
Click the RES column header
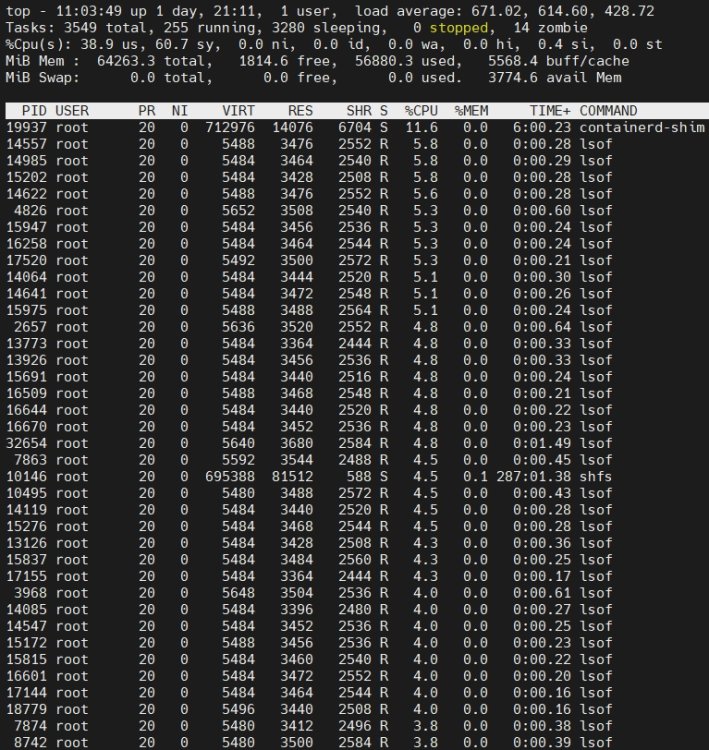tap(300, 111)
